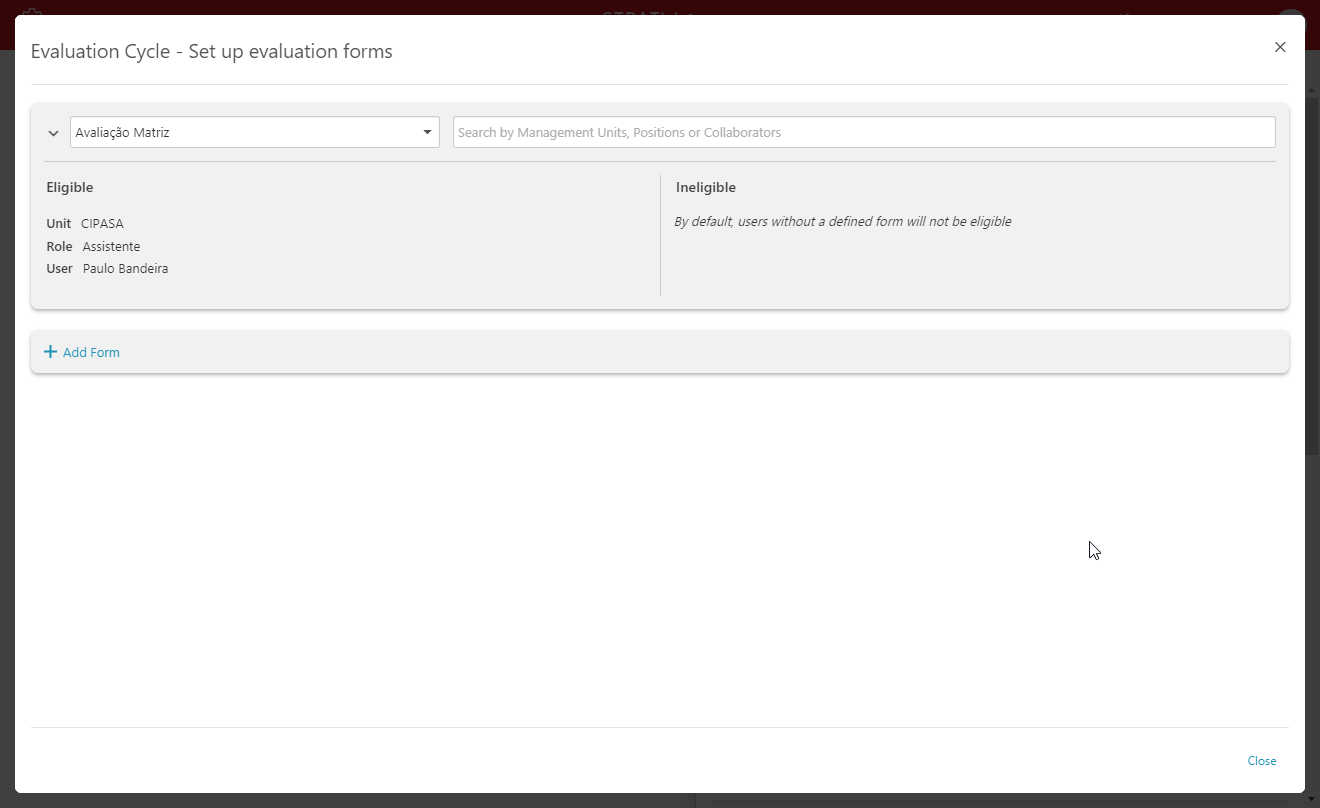This screenshot has height=808, width=1320.
Task: Select the Paulo Bandeira user entry
Action: pyautogui.click(x=125, y=269)
